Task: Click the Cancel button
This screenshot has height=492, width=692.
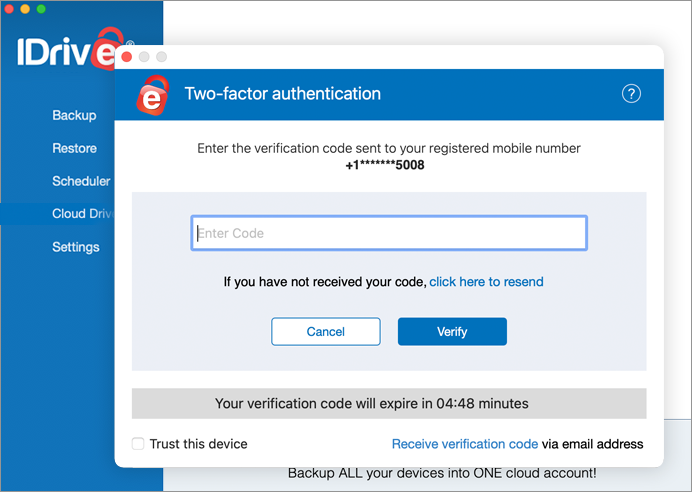Action: point(326,331)
